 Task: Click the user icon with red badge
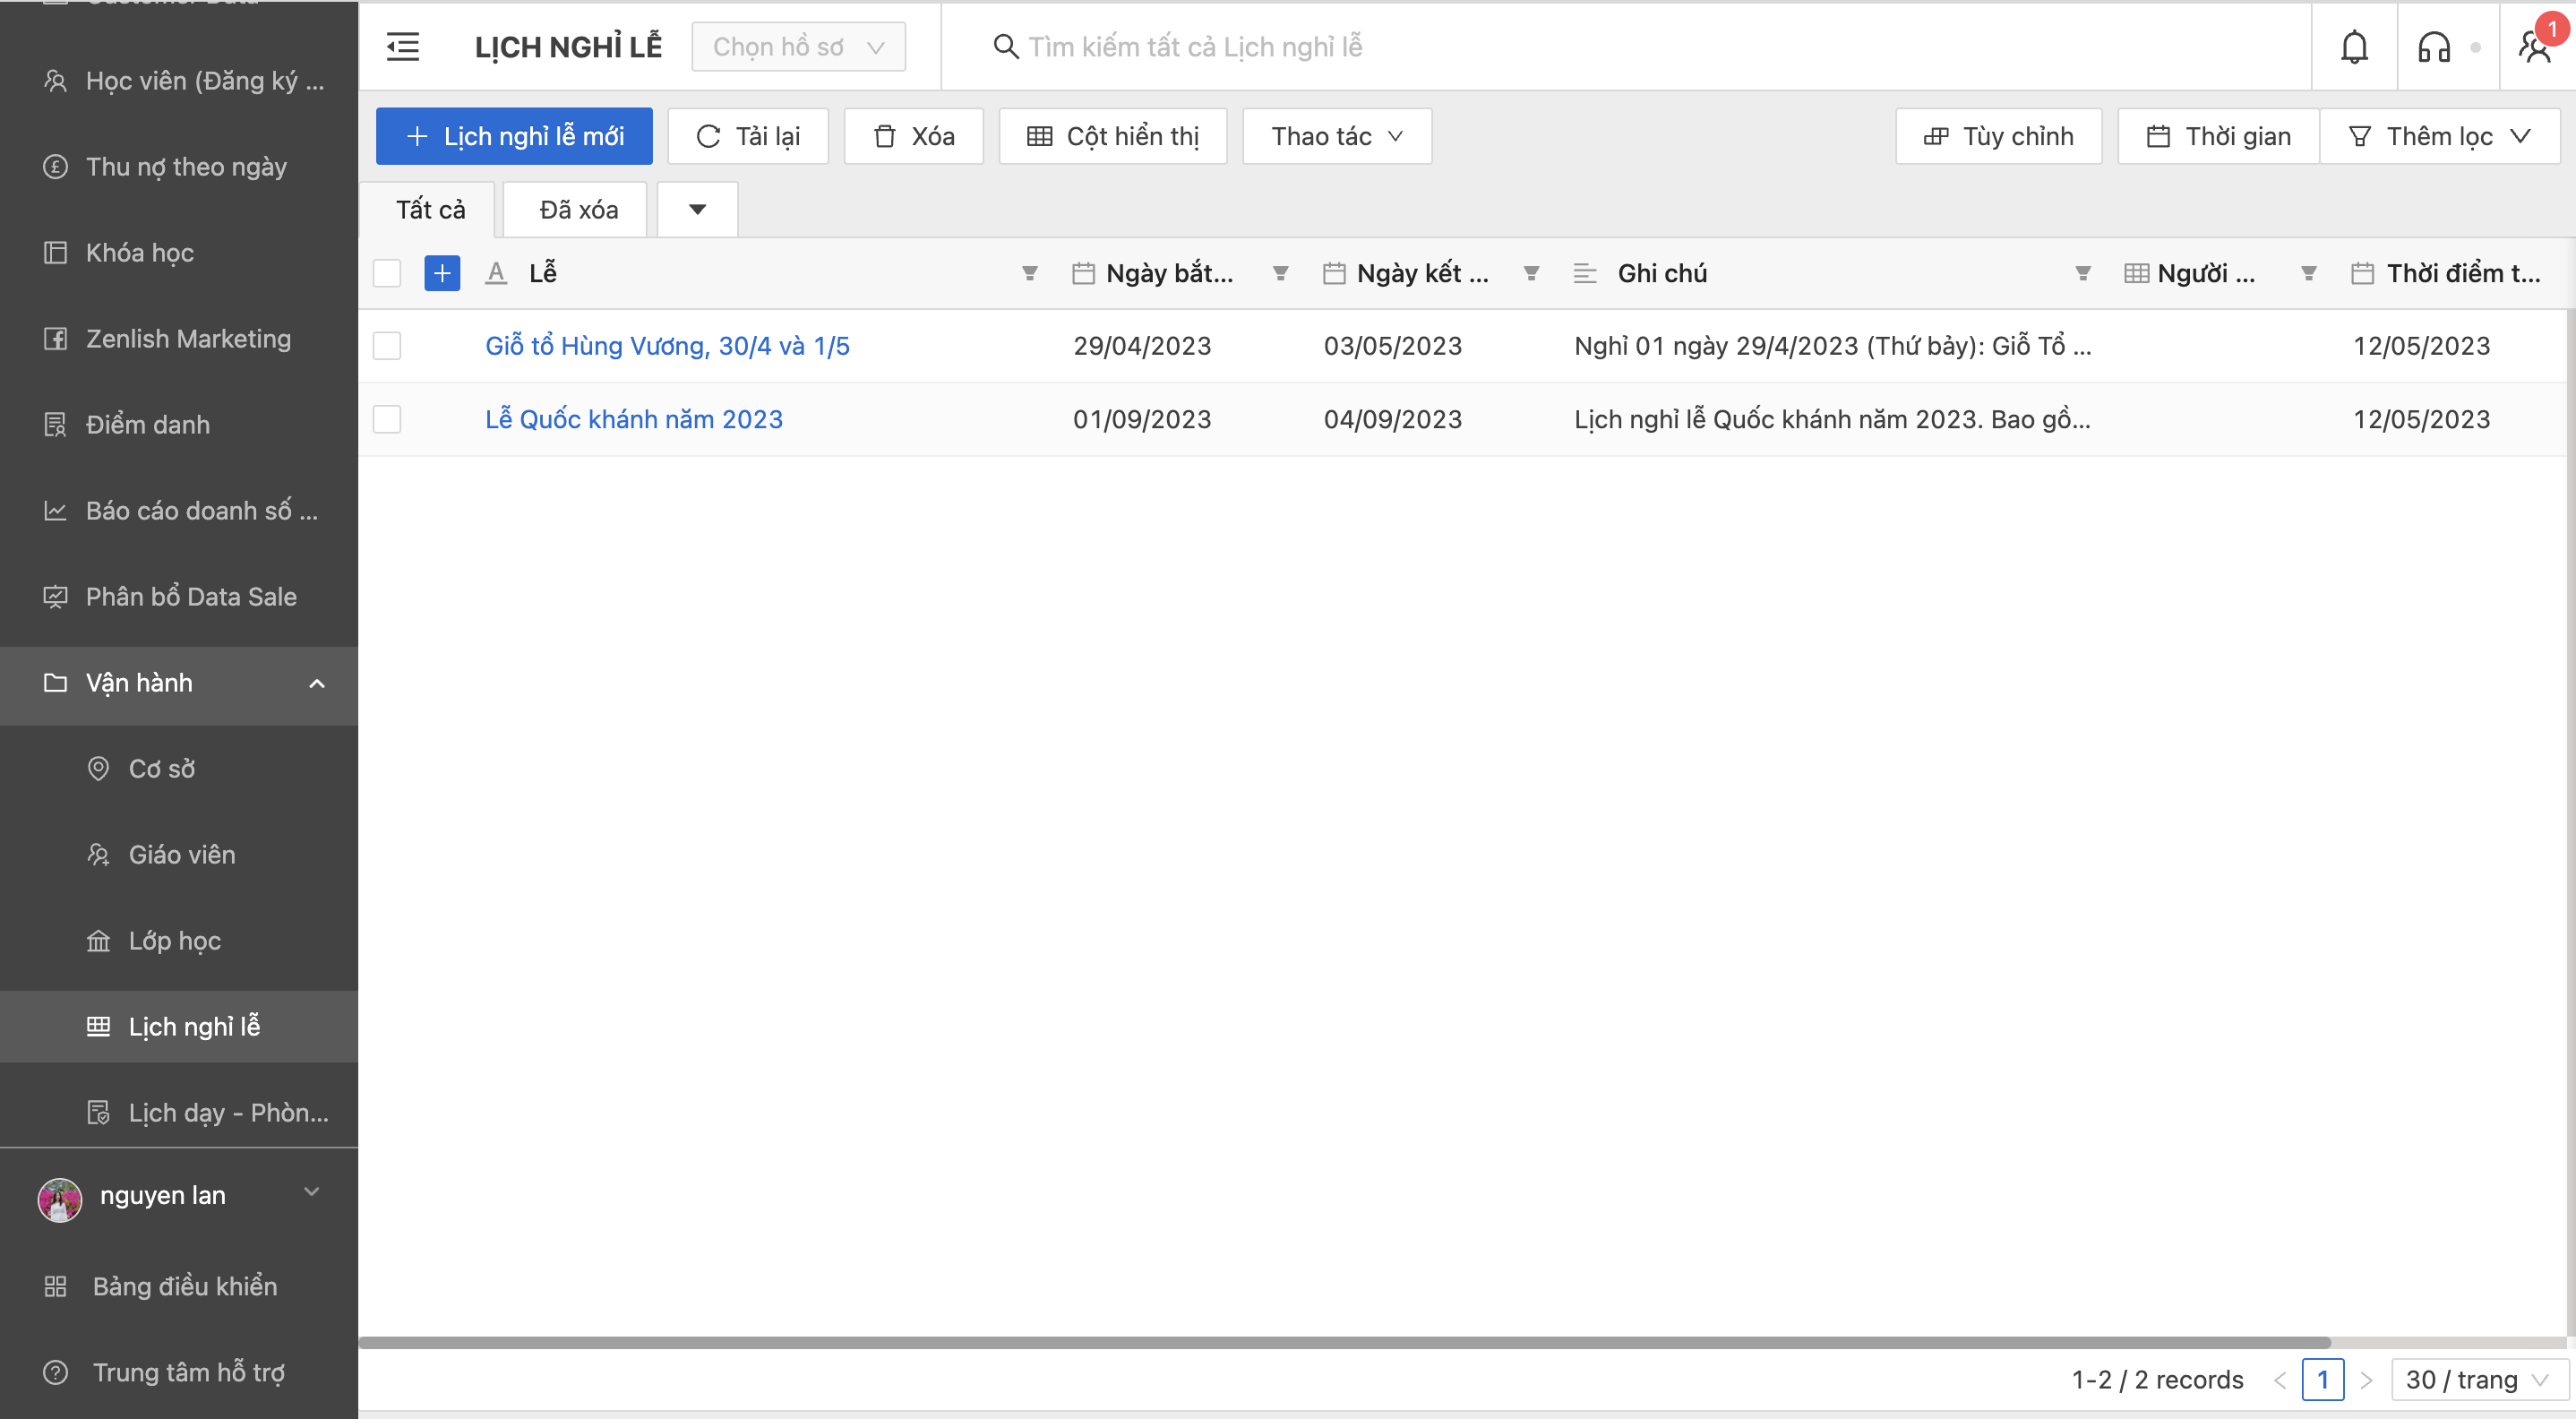(x=2534, y=47)
